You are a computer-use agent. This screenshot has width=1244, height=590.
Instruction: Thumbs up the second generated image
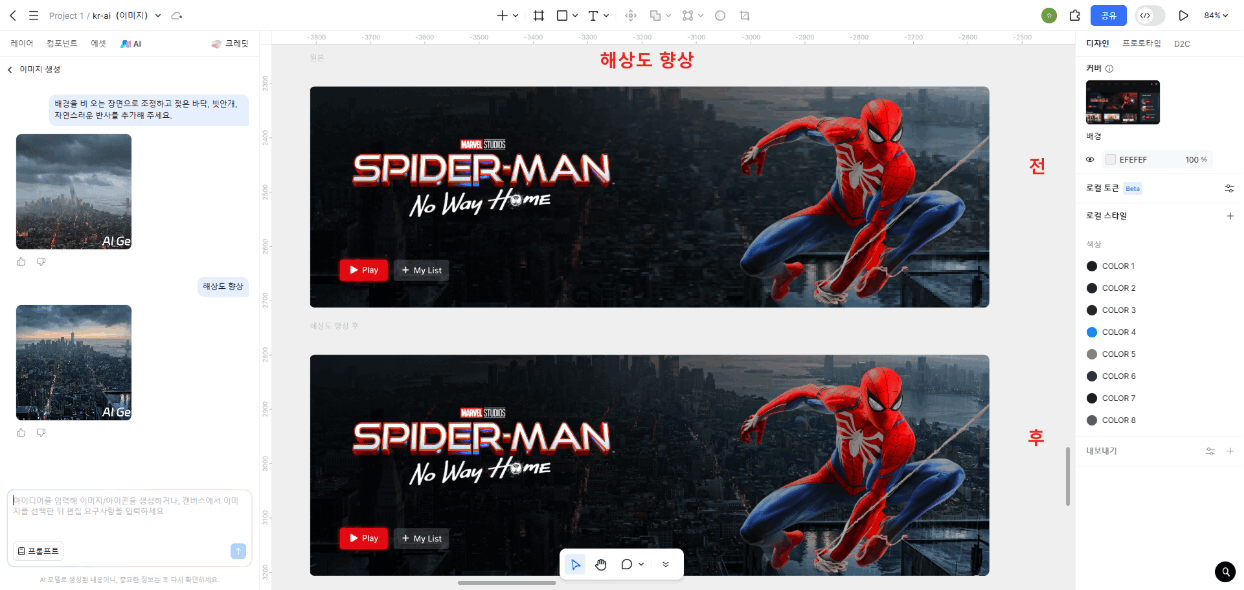pyautogui.click(x=22, y=433)
